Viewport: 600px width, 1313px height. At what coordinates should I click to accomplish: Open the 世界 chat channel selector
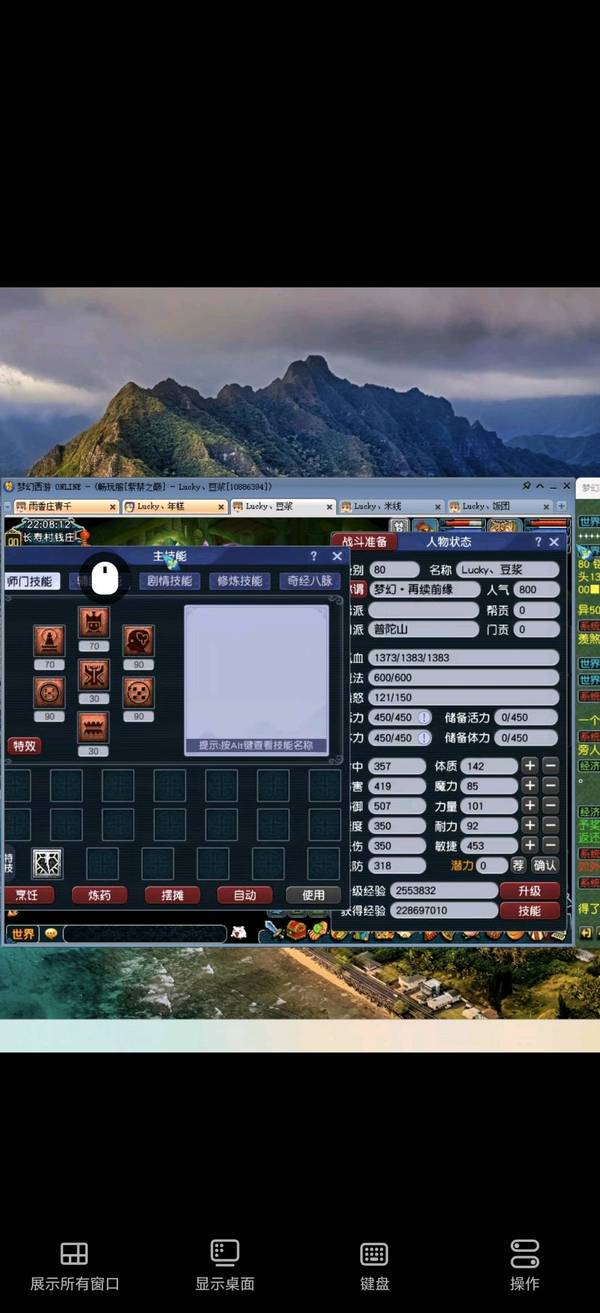[x=22, y=933]
